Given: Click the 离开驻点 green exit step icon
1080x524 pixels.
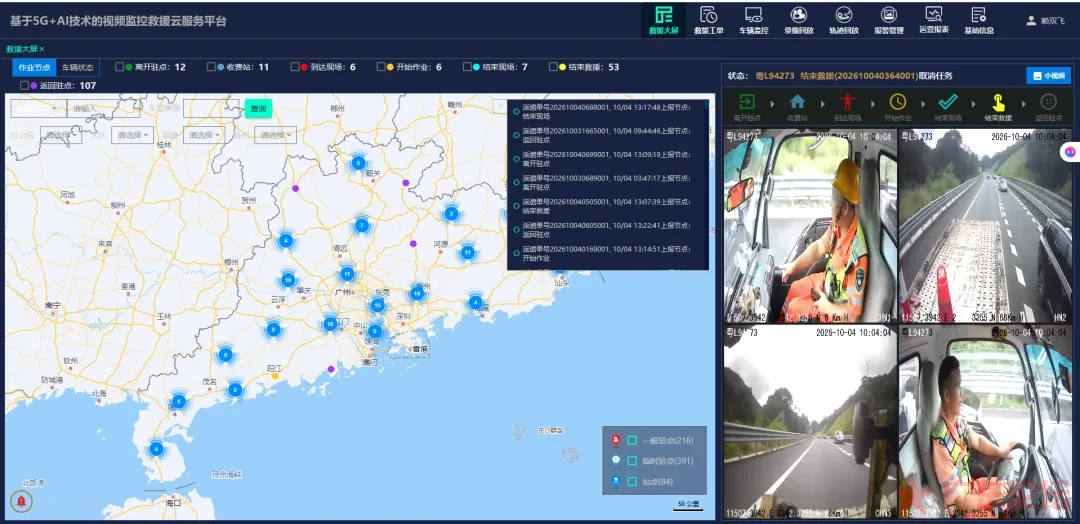Looking at the screenshot, I should [747, 102].
